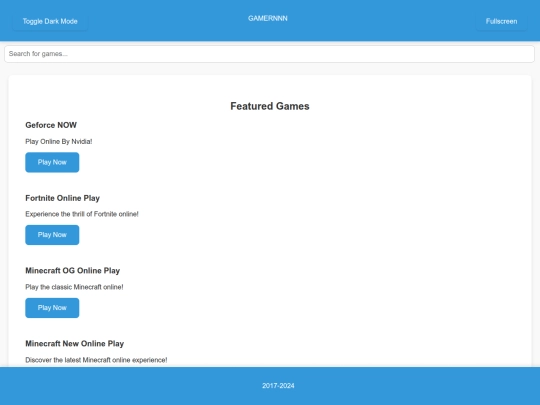Click the Featured Games heading
This screenshot has height=405, width=540.
tap(270, 106)
